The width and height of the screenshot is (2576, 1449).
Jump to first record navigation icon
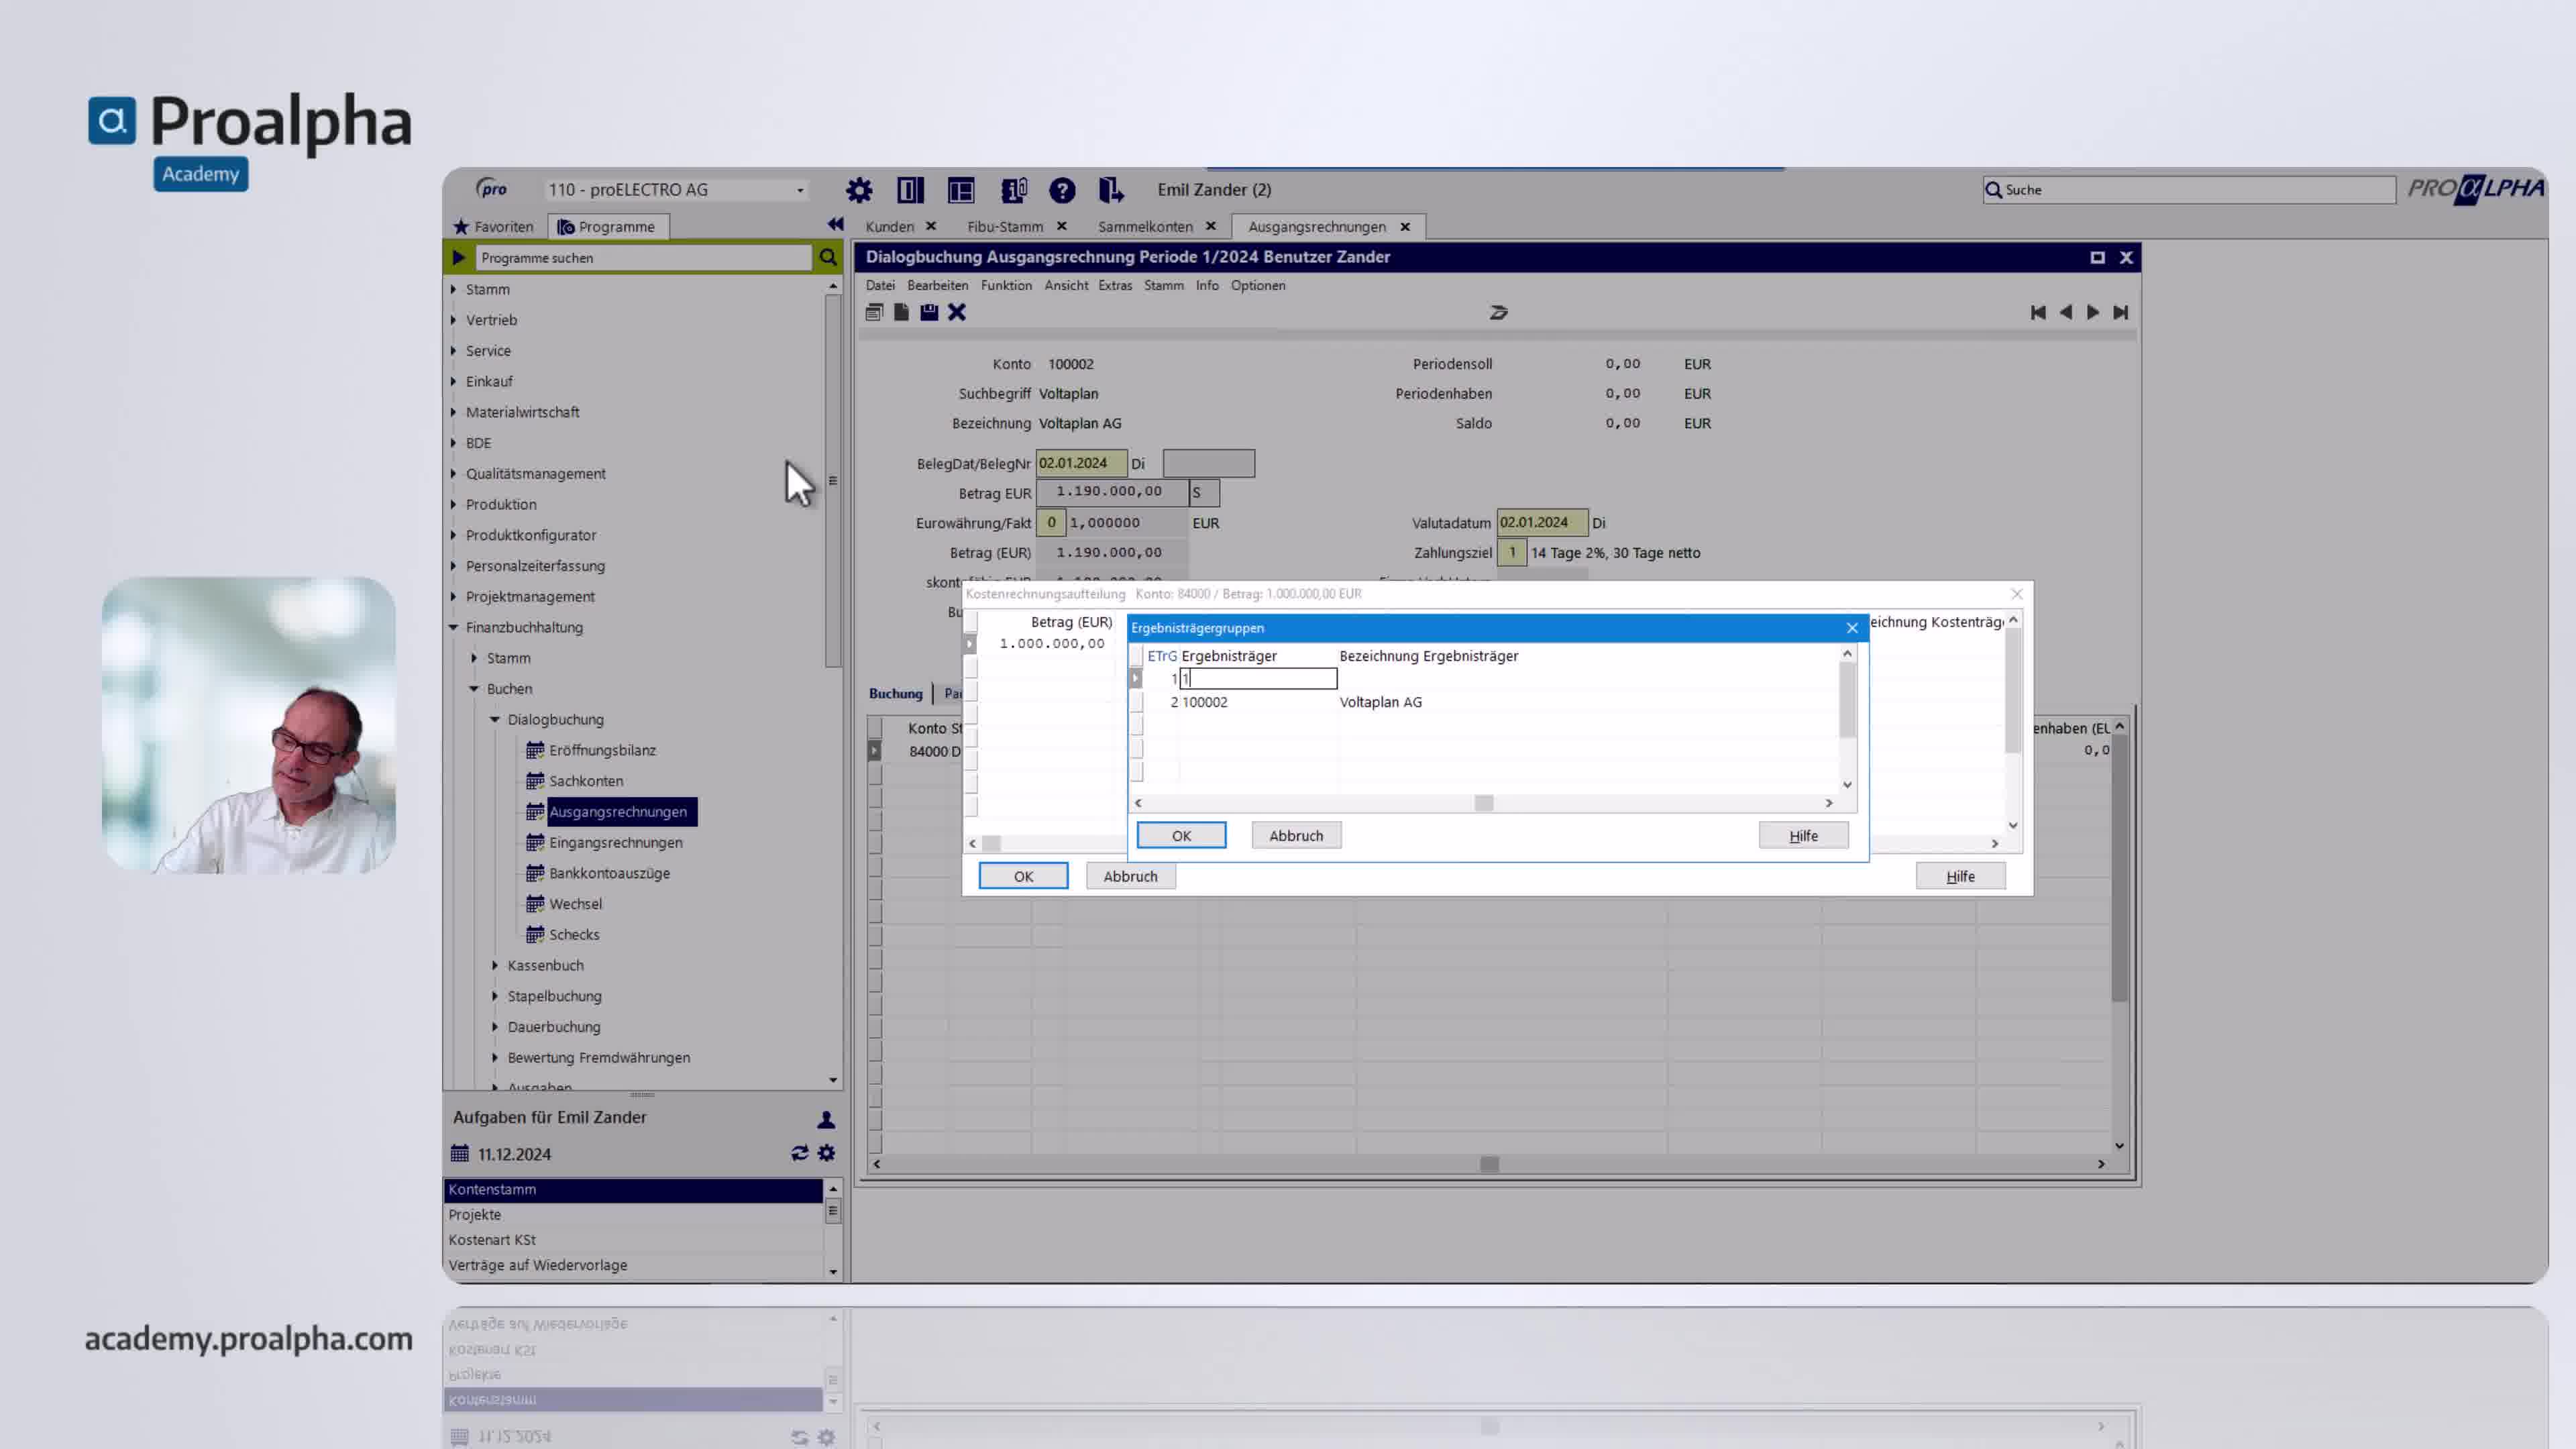(x=2038, y=313)
